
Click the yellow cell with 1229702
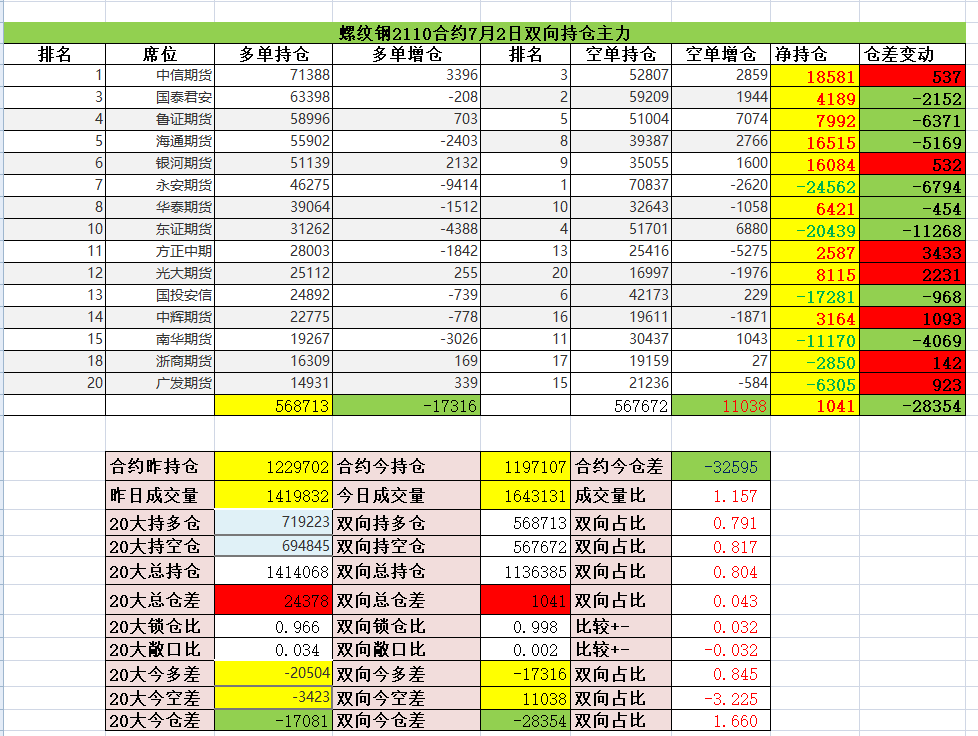[x=273, y=466]
